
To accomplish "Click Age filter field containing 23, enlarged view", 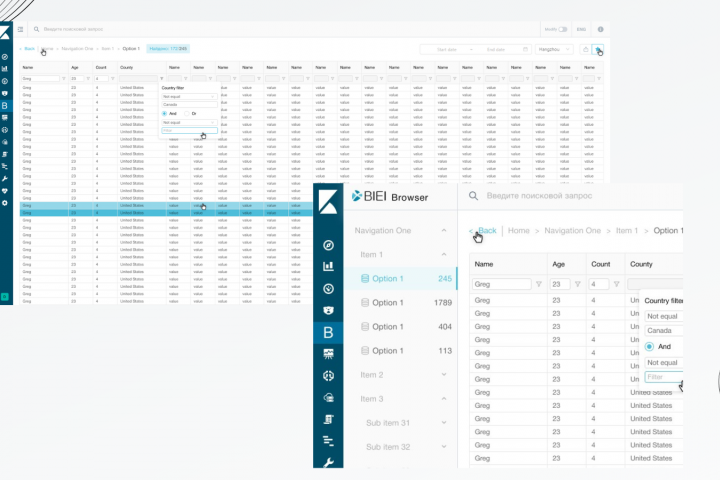I will [560, 284].
